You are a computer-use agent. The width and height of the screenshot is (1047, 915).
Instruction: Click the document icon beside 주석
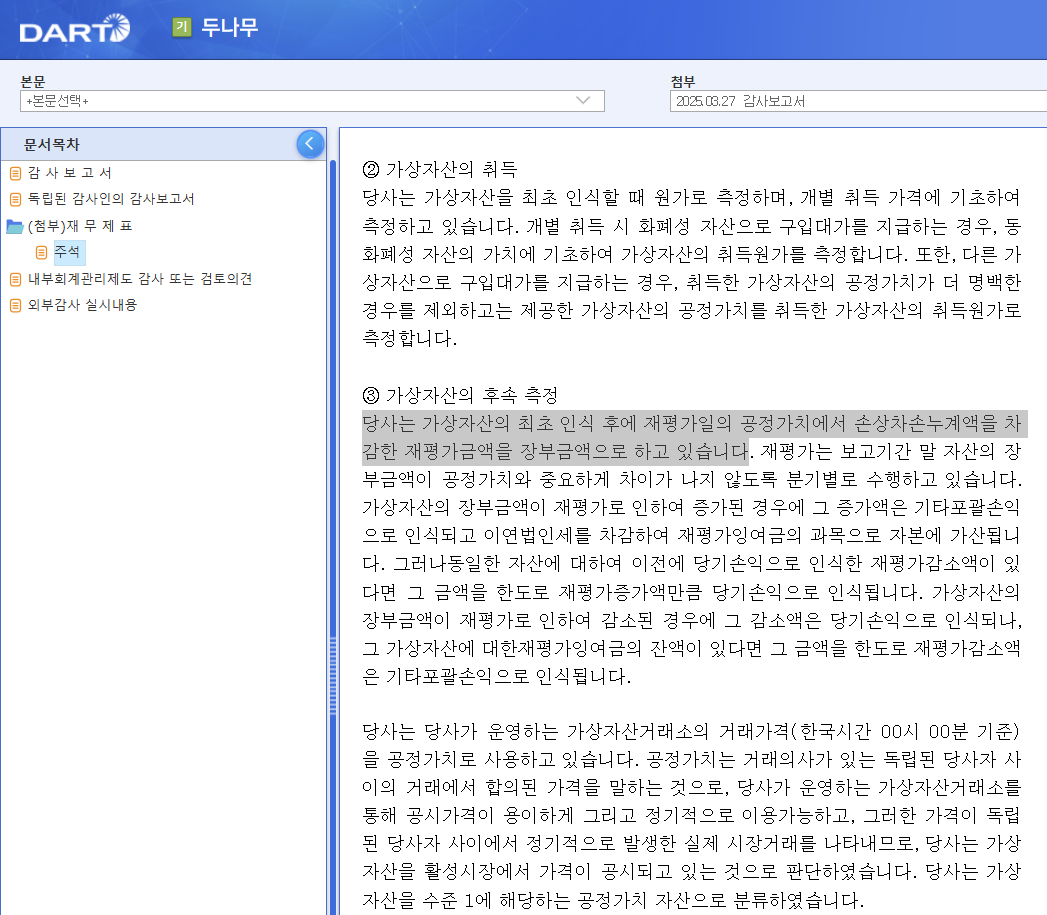(41, 252)
